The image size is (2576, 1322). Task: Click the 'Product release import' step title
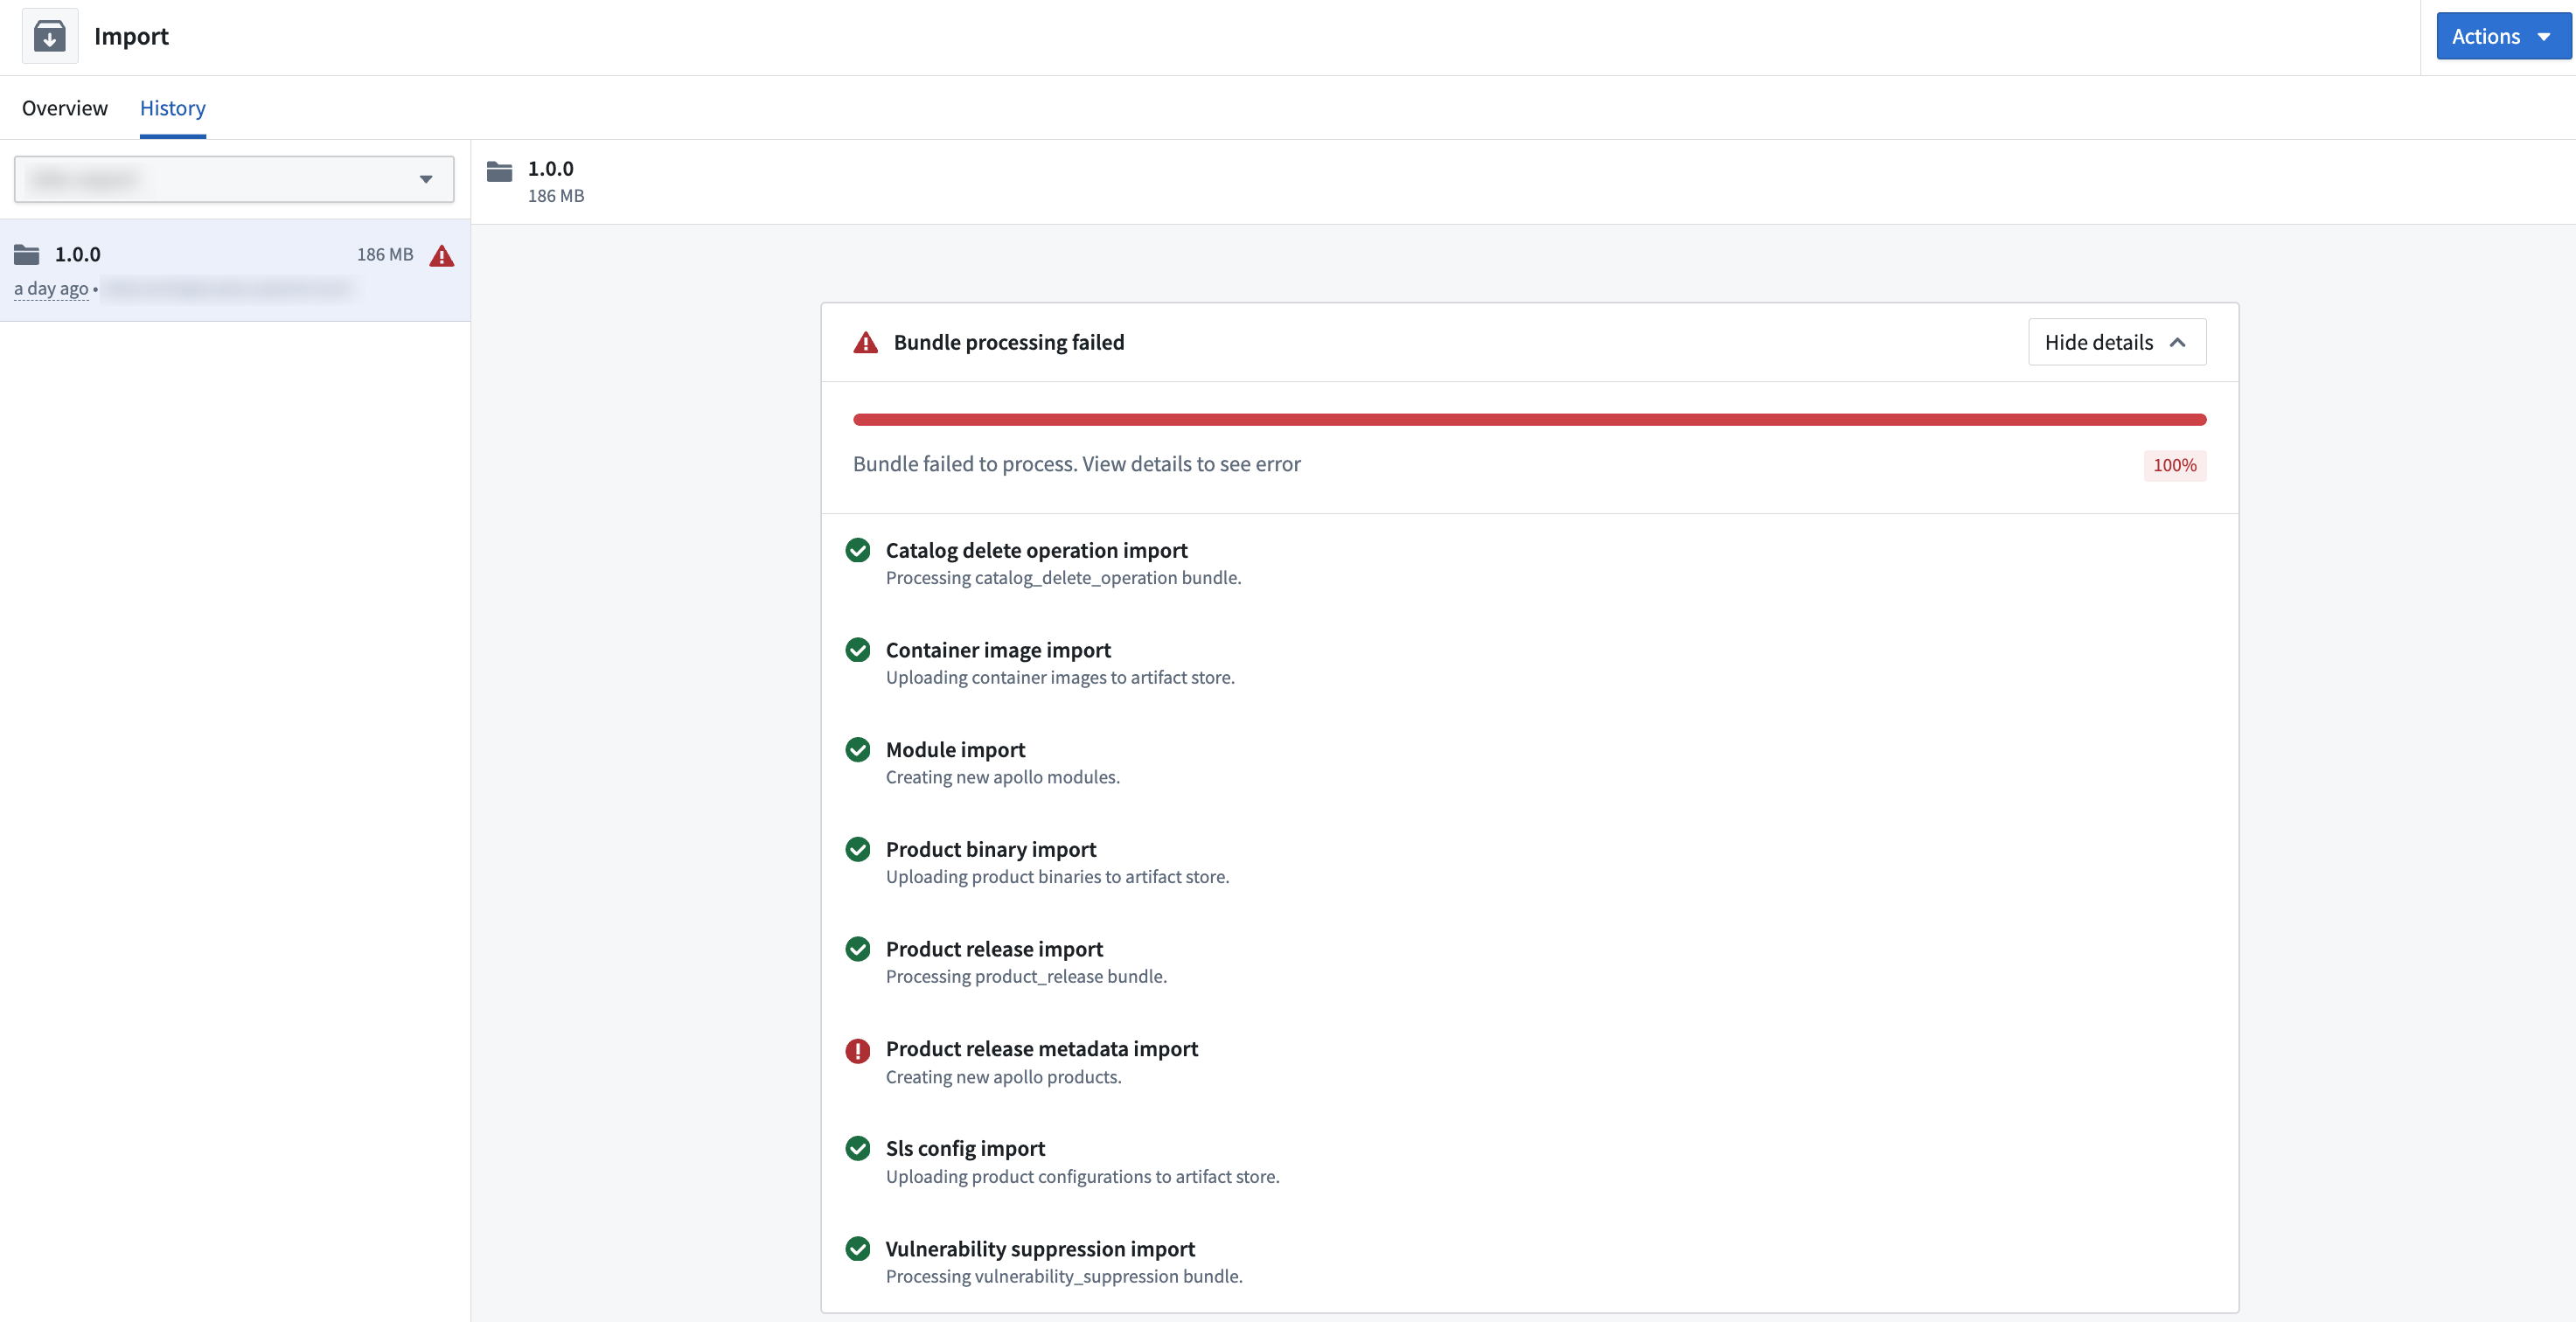pyautogui.click(x=994, y=949)
